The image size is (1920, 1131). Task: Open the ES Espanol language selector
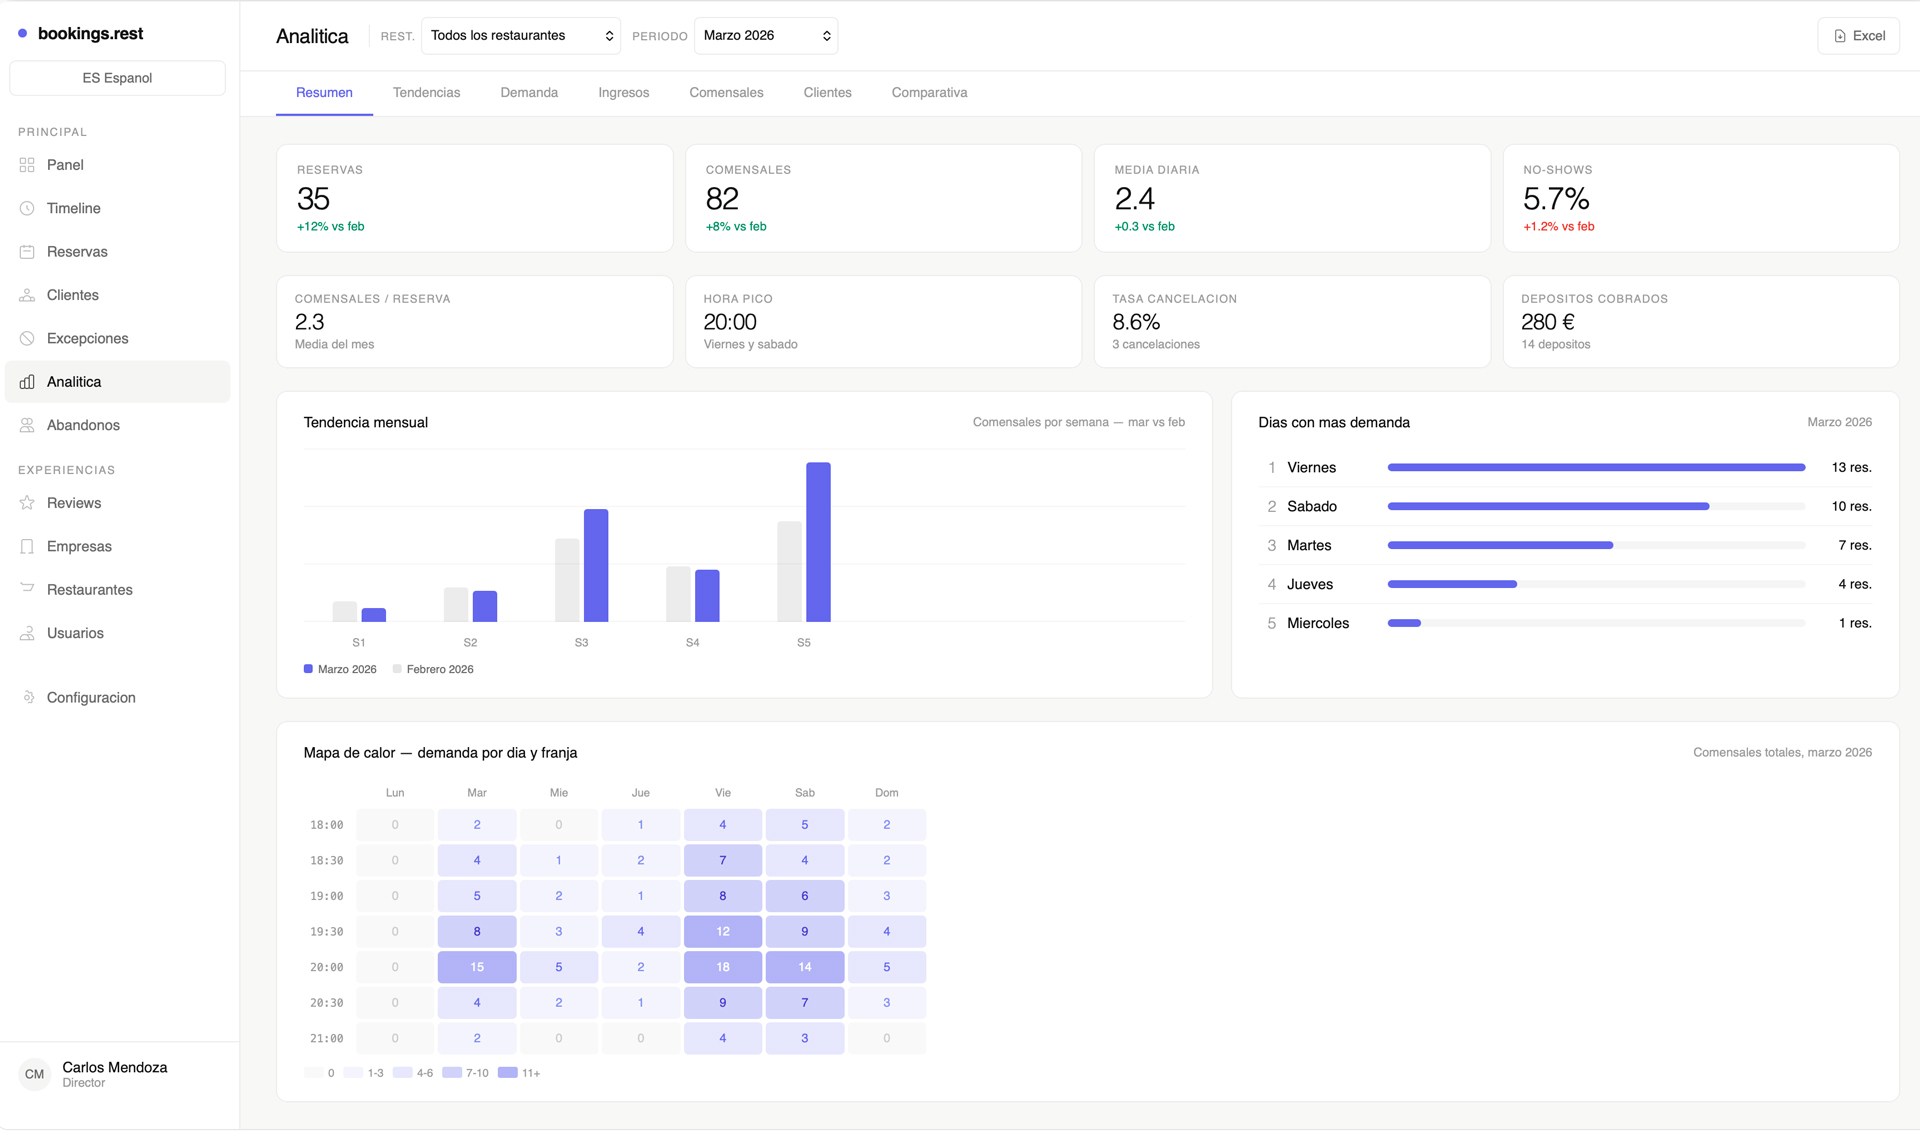point(117,78)
